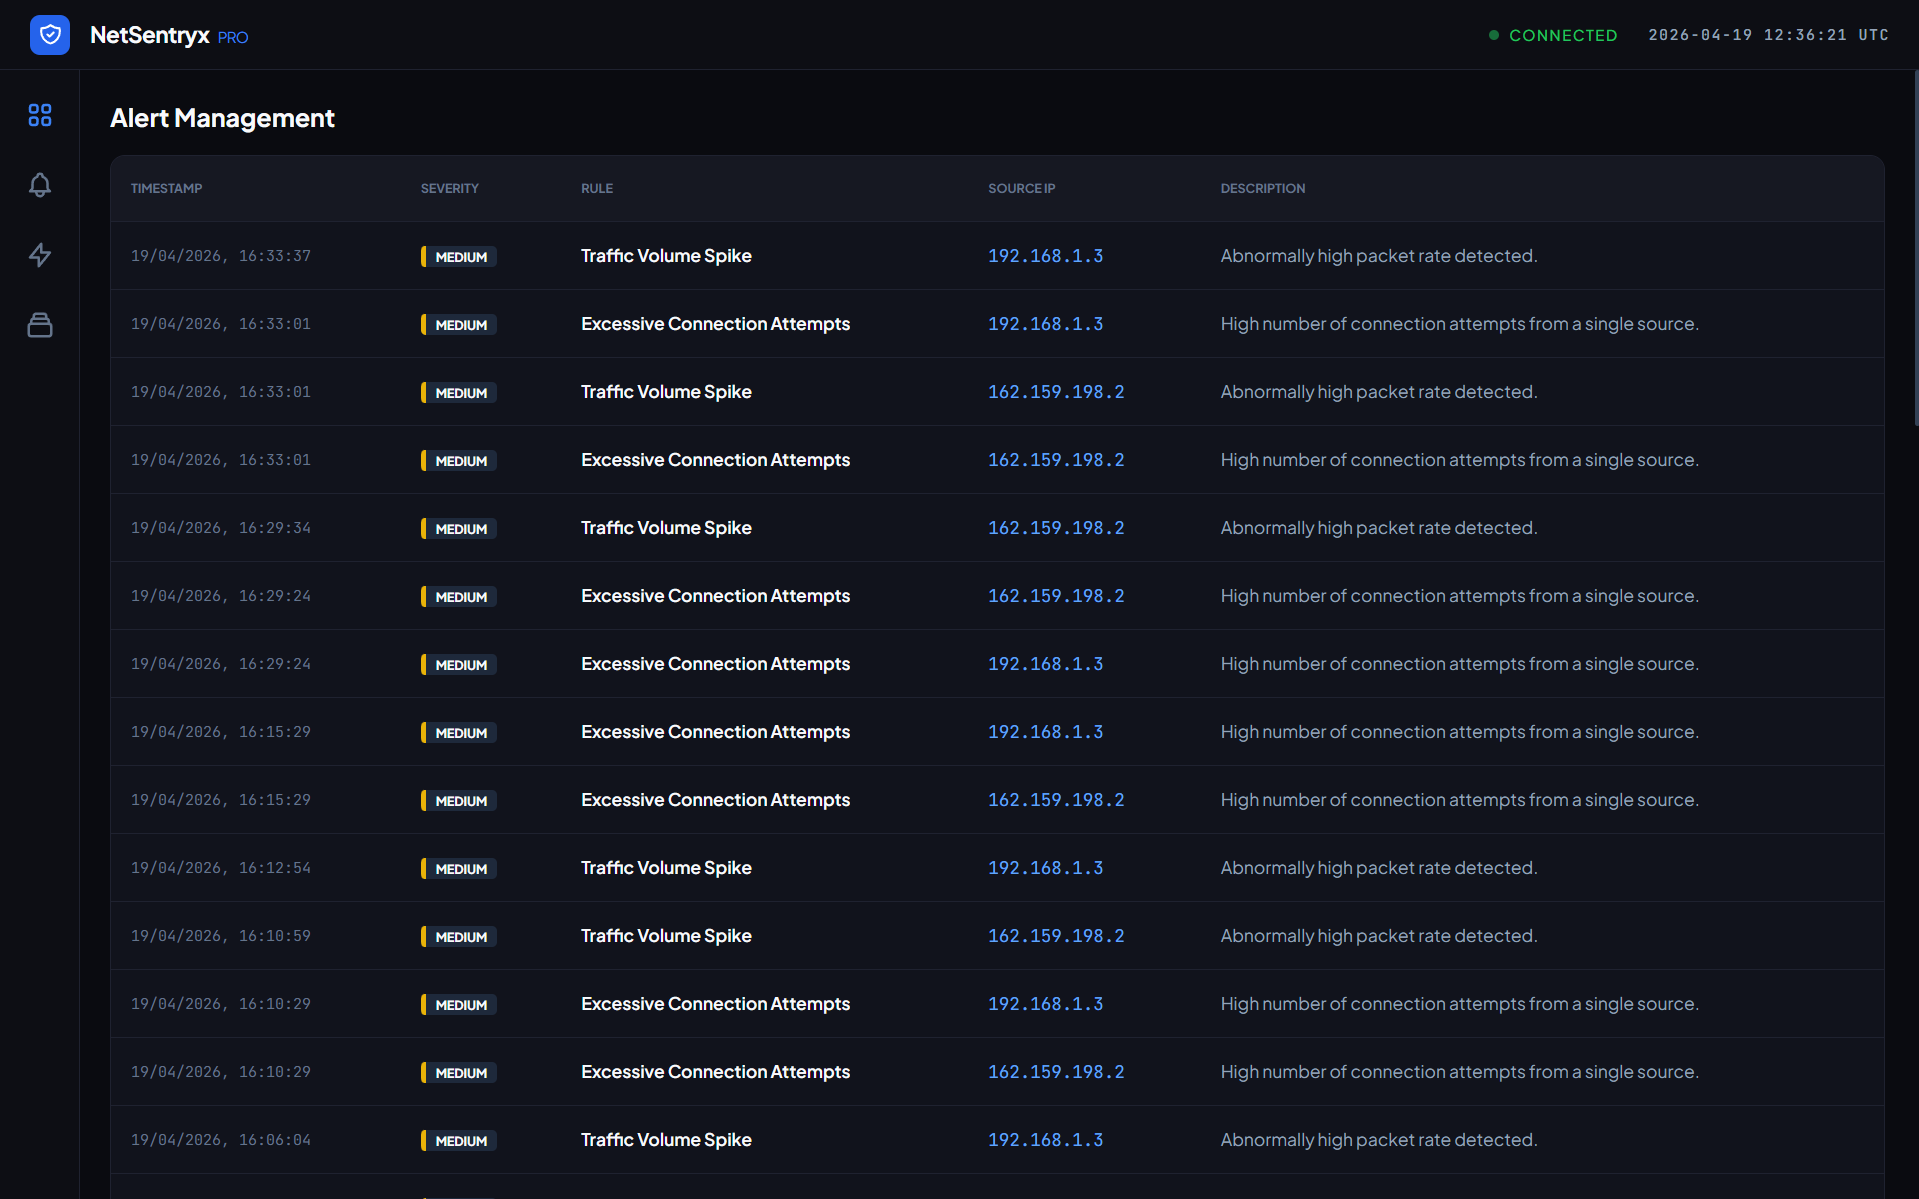Click the NetSentryx shield logo icon
The height and width of the screenshot is (1199, 1919).
point(50,35)
